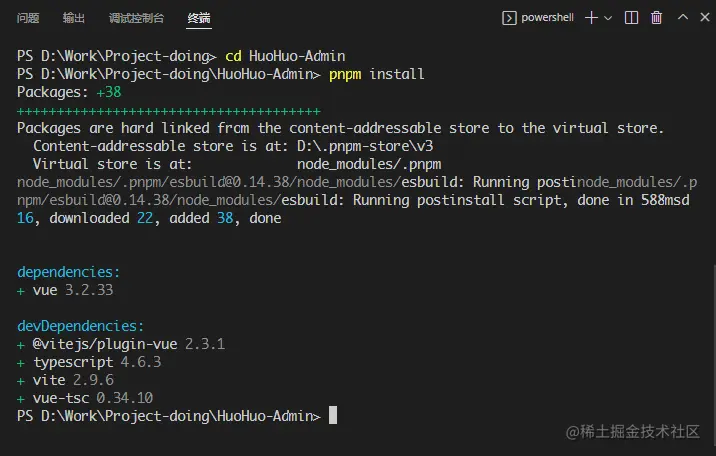
Task: Click the green plus-sign progress line
Action: [x=168, y=111]
